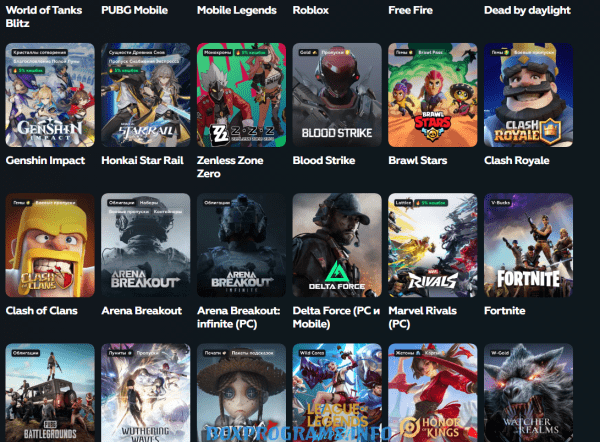Viewport: 600px width, 442px height.
Task: Open the Clash of Clans cover image
Action: pos(50,245)
